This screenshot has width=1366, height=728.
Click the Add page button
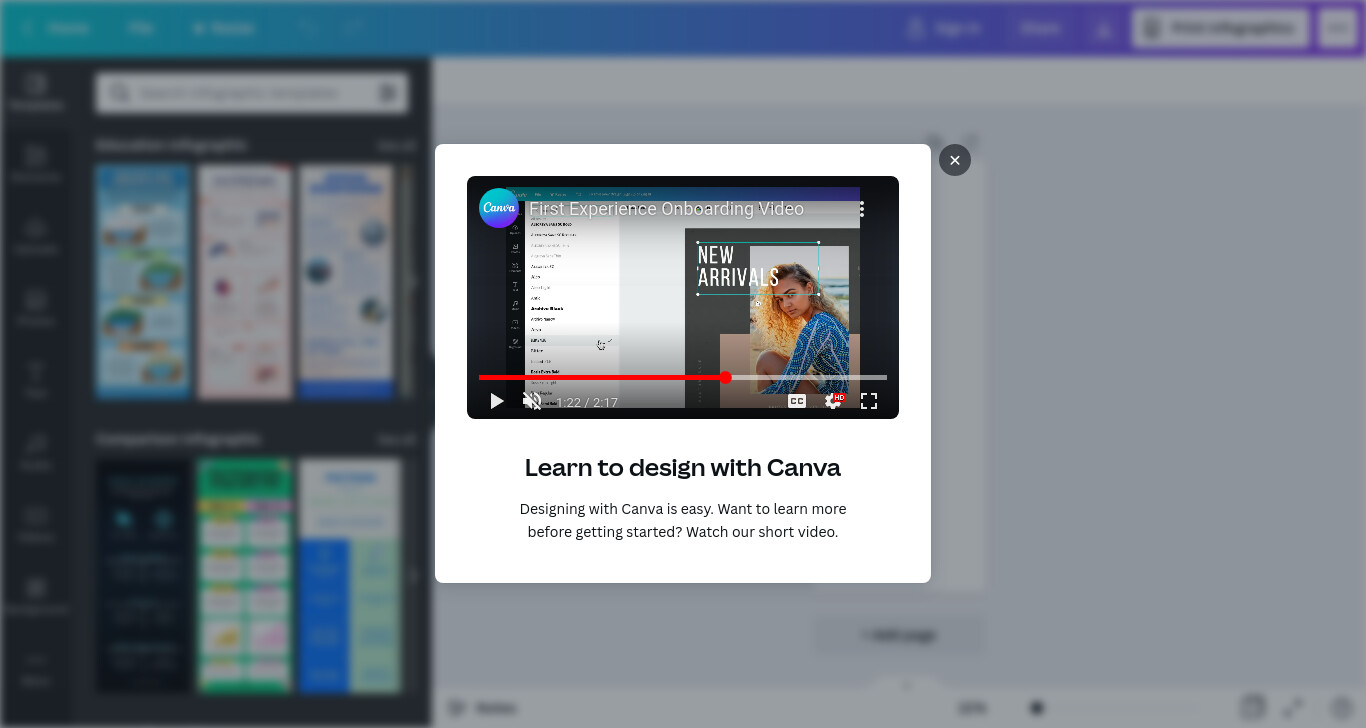(899, 635)
